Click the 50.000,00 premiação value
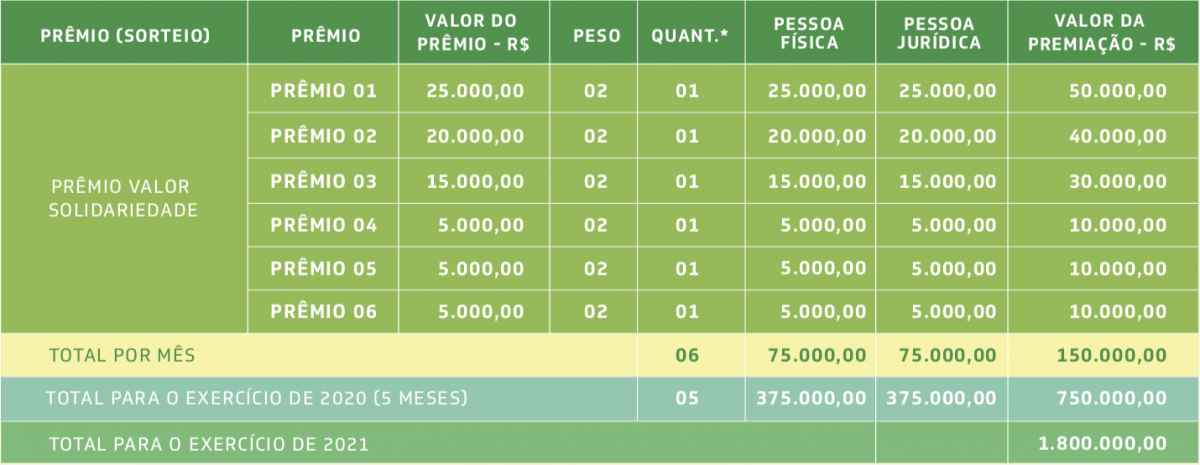This screenshot has height=465, width=1200. tap(1119, 91)
